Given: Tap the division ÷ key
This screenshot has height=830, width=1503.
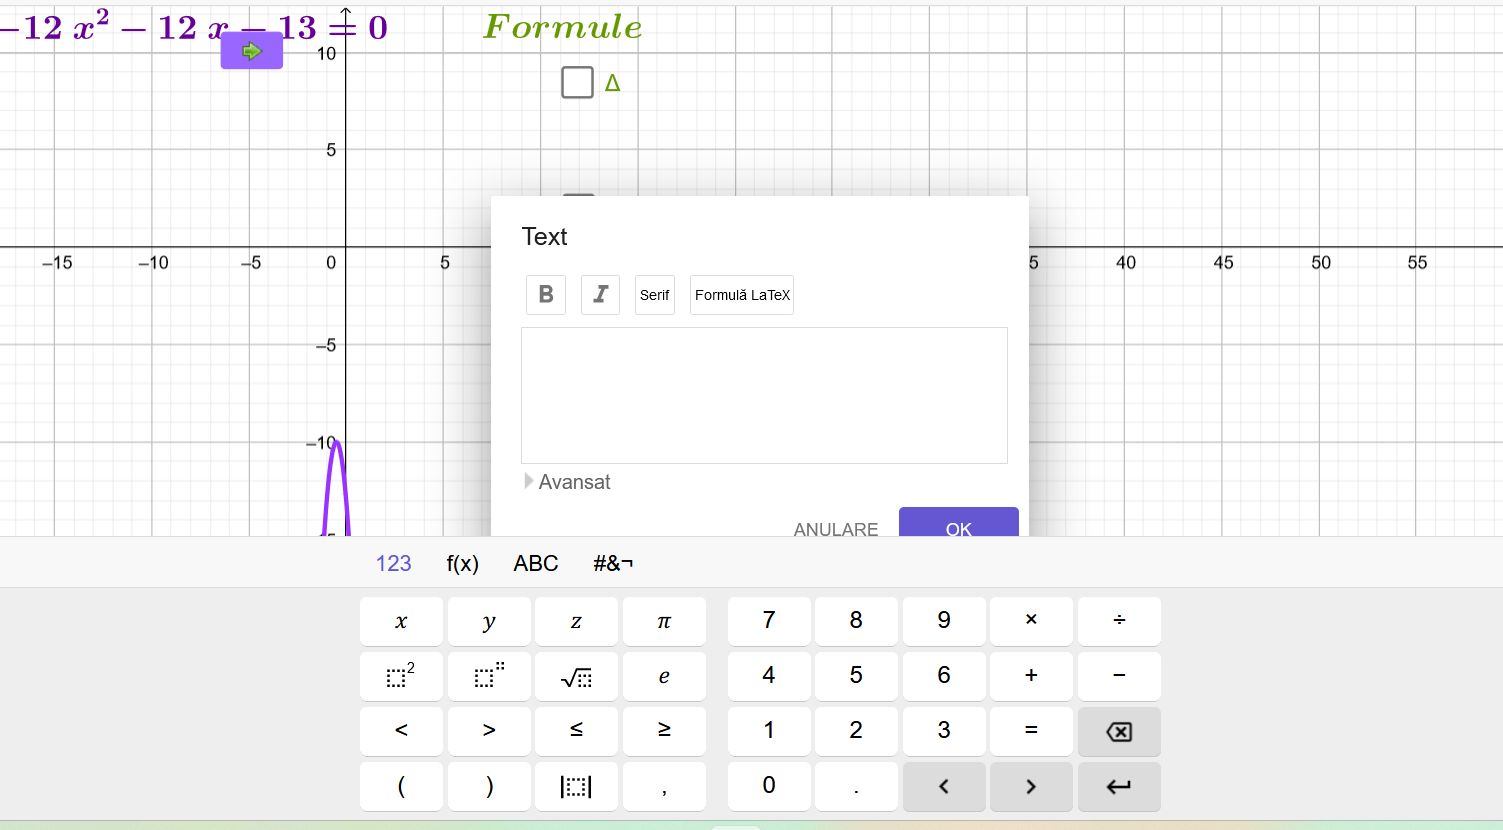Looking at the screenshot, I should 1119,621.
